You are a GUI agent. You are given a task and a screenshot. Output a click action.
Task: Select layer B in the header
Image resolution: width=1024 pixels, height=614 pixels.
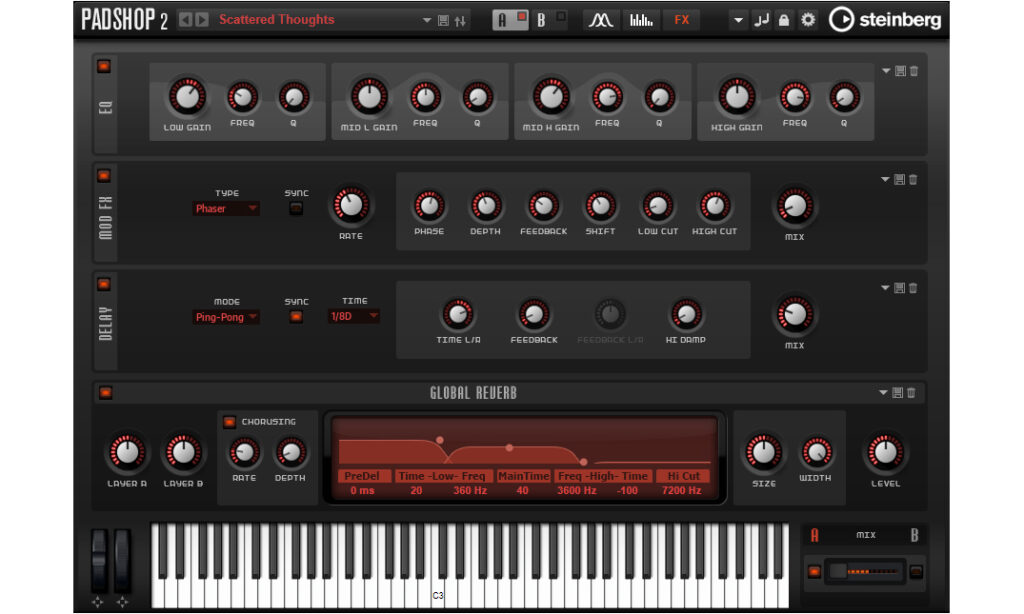(x=541, y=21)
